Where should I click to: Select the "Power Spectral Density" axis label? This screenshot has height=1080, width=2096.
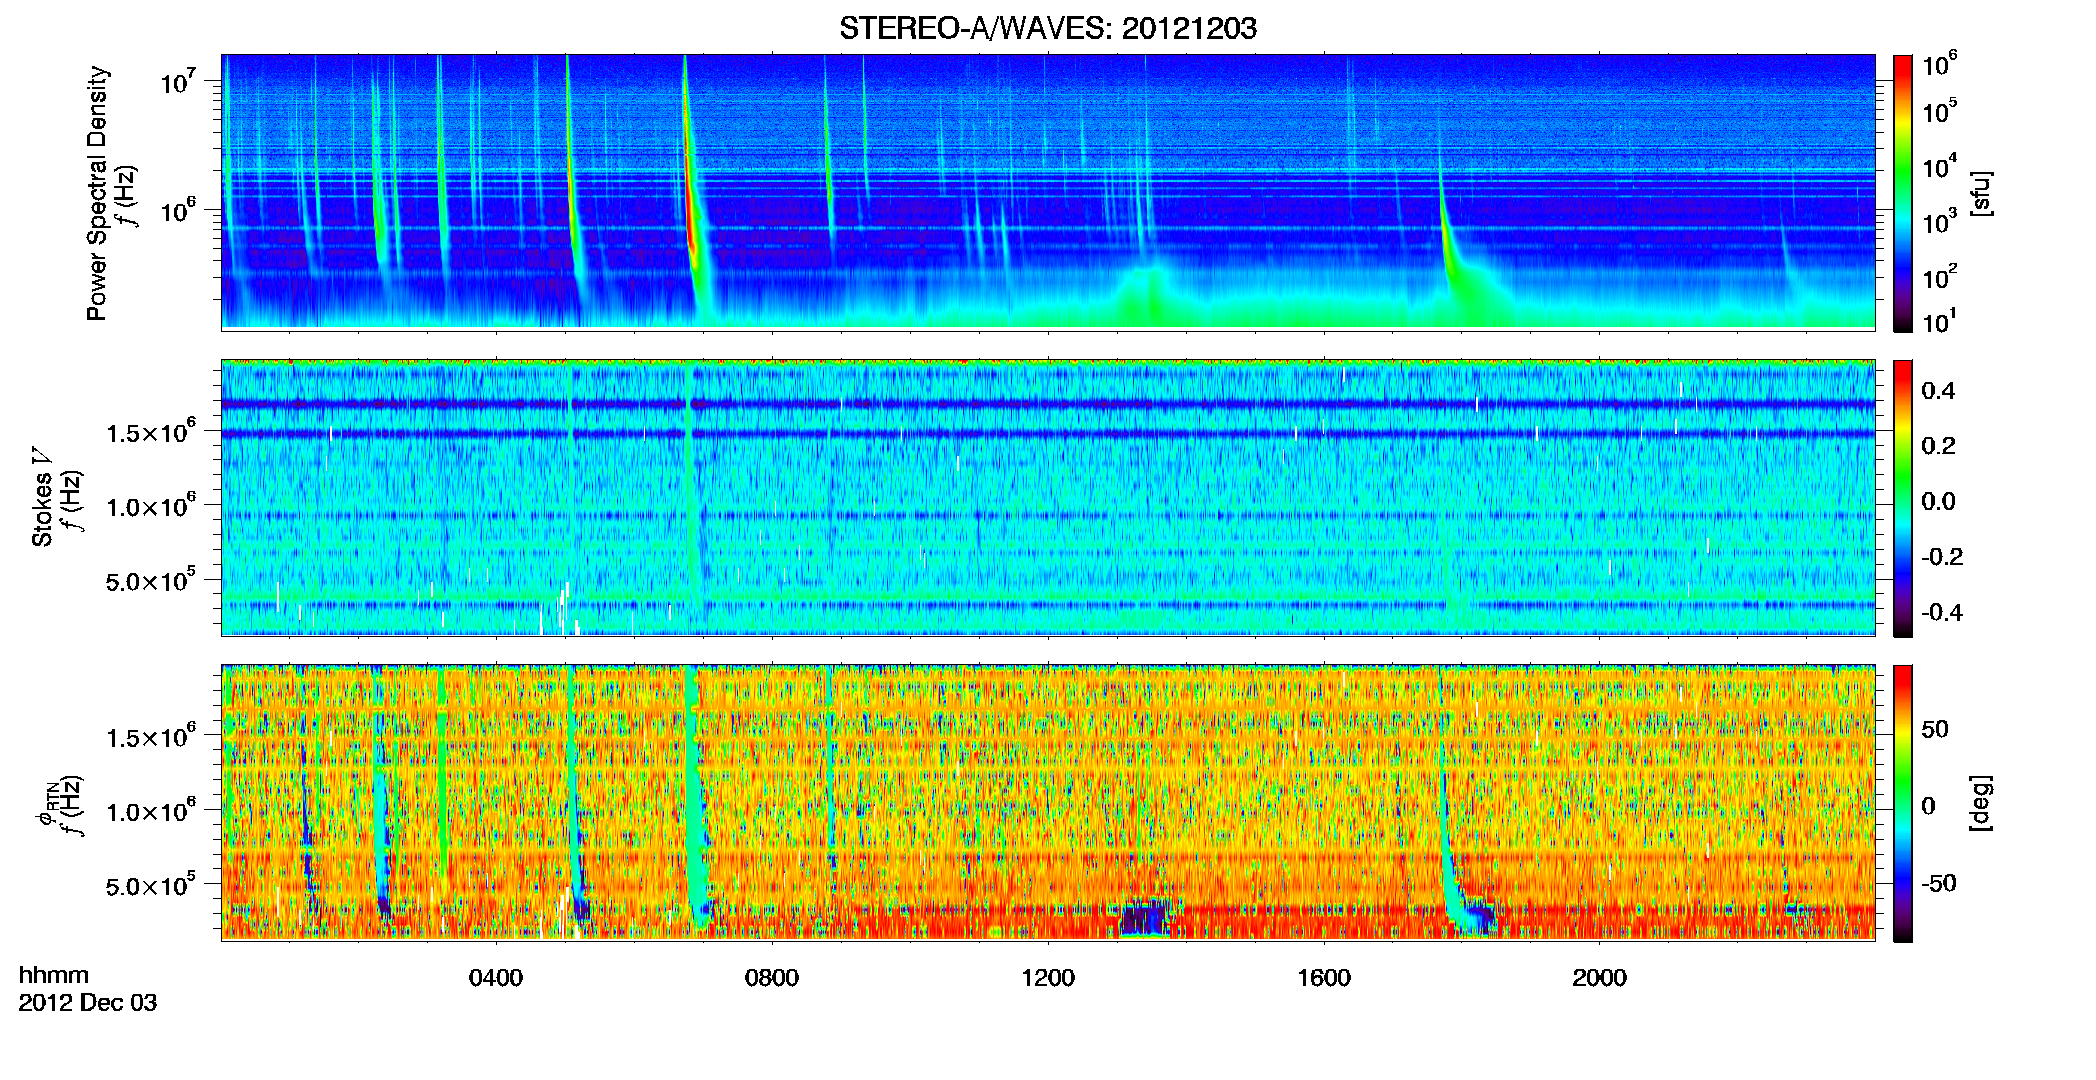(x=97, y=193)
